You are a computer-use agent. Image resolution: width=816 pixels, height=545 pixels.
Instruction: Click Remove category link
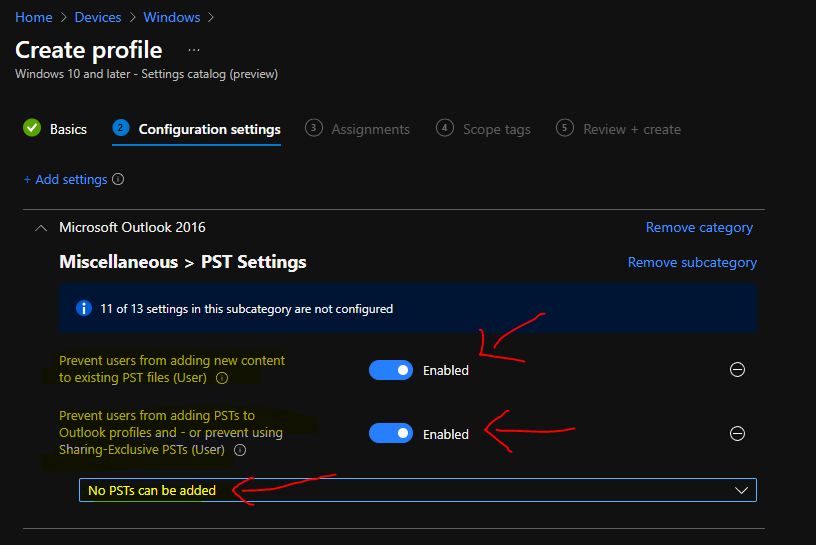(x=699, y=227)
